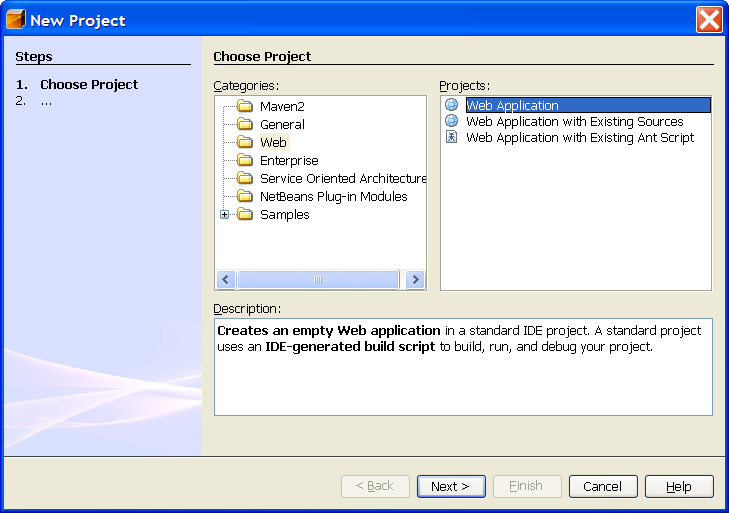The width and height of the screenshot is (729, 513).
Task: Close the New Project window
Action: 709,19
